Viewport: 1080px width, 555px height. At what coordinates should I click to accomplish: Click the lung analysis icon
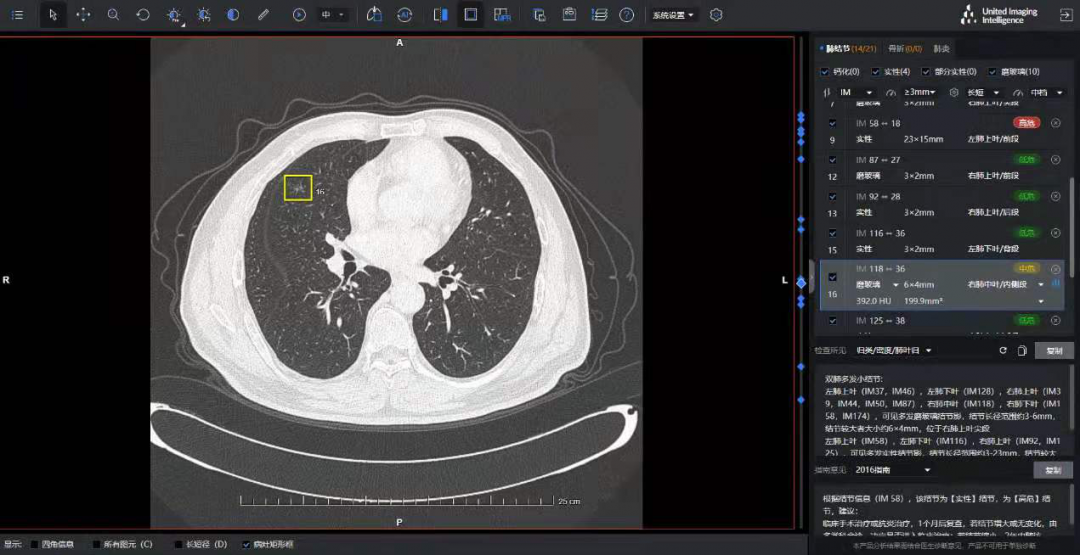[x=373, y=14]
